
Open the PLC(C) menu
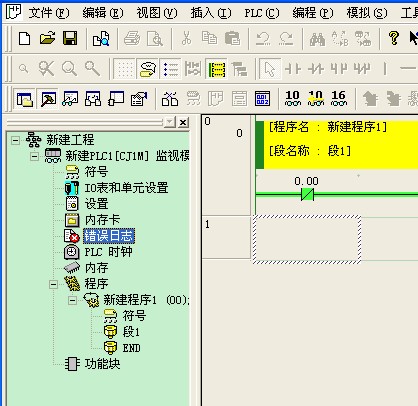262,13
